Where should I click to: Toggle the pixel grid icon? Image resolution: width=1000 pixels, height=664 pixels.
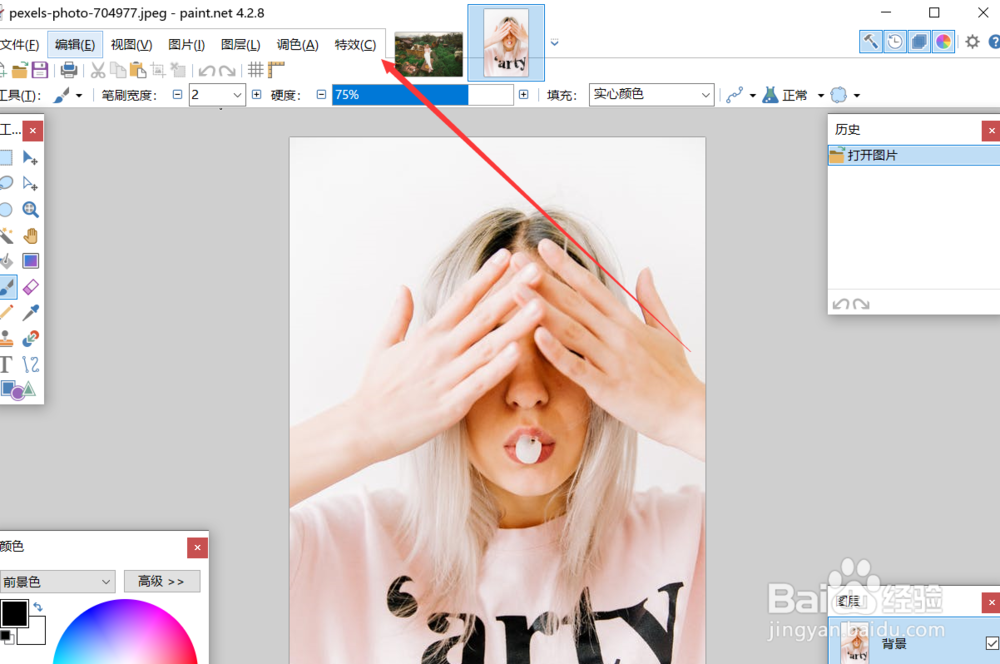click(x=256, y=70)
